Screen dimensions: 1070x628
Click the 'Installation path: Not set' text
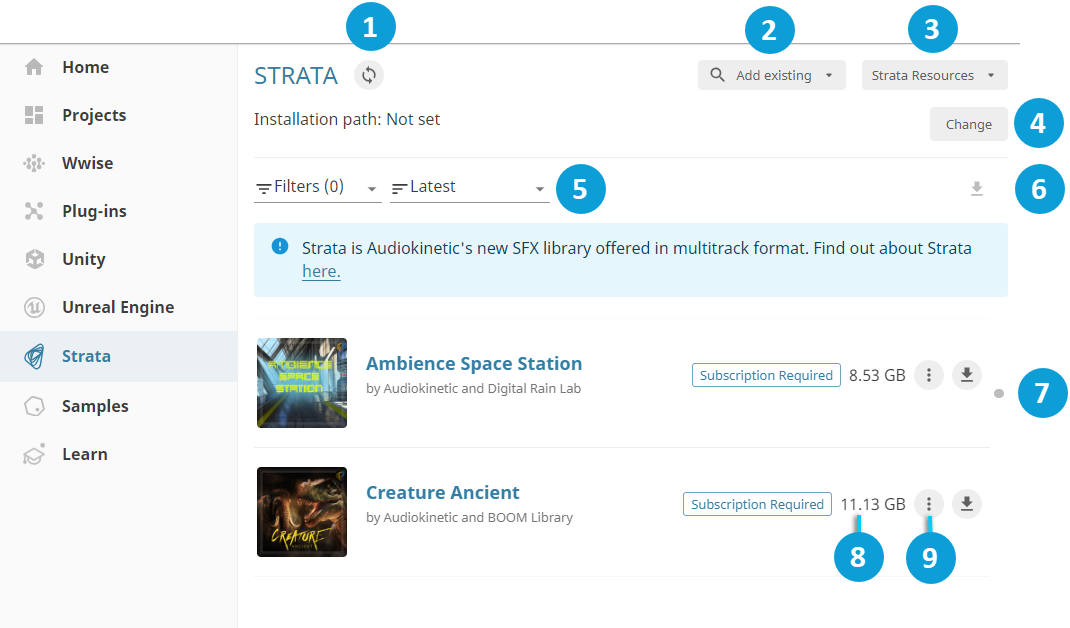[x=347, y=119]
